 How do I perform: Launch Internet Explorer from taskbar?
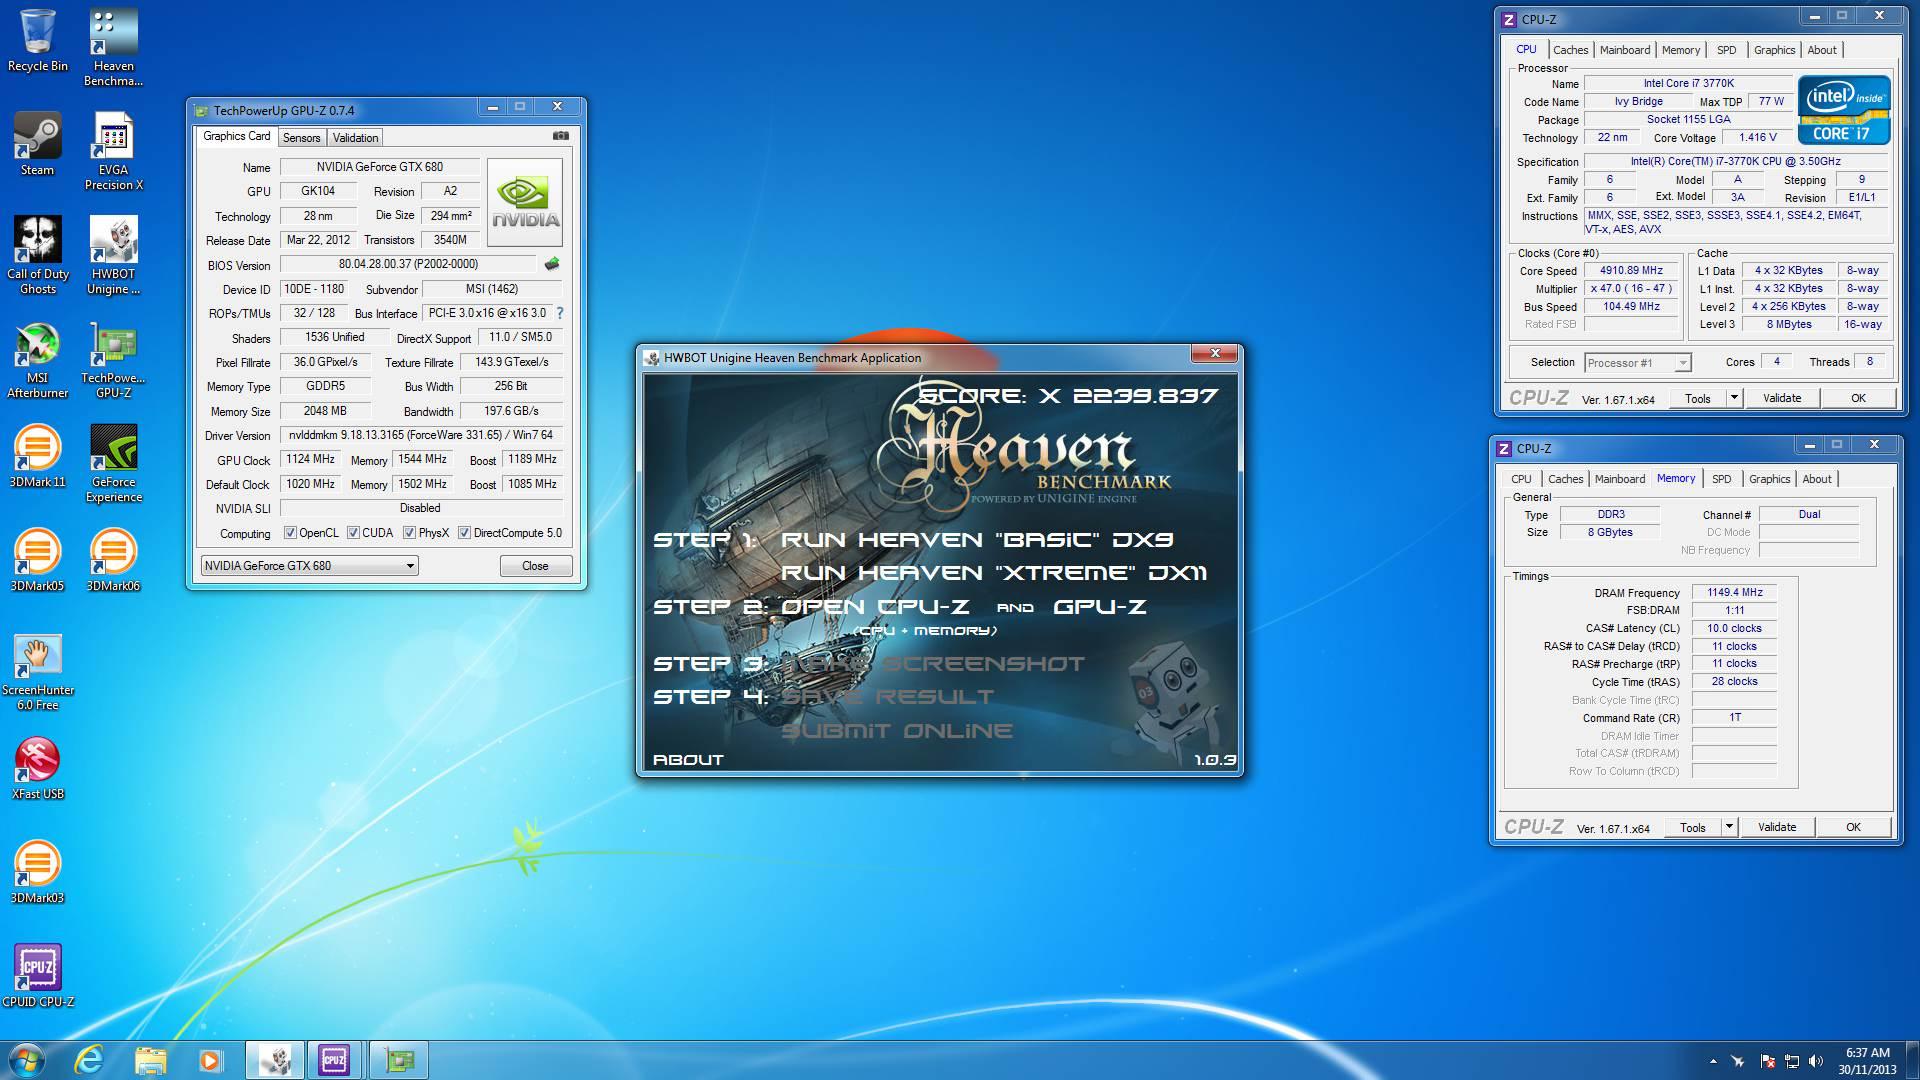(90, 1059)
